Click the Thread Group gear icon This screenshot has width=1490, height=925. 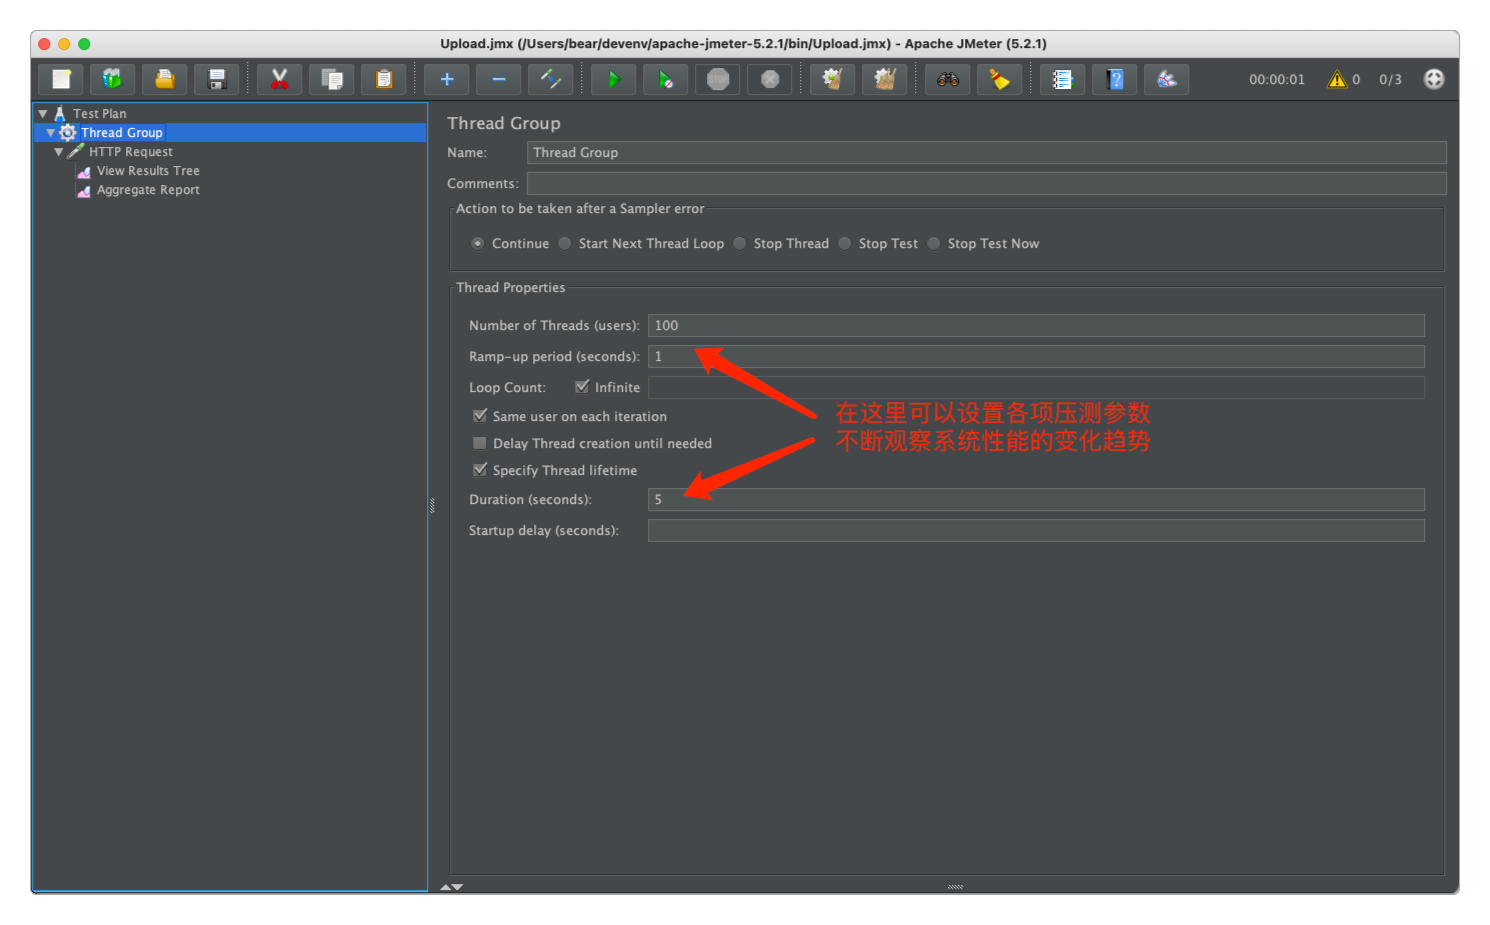(68, 132)
